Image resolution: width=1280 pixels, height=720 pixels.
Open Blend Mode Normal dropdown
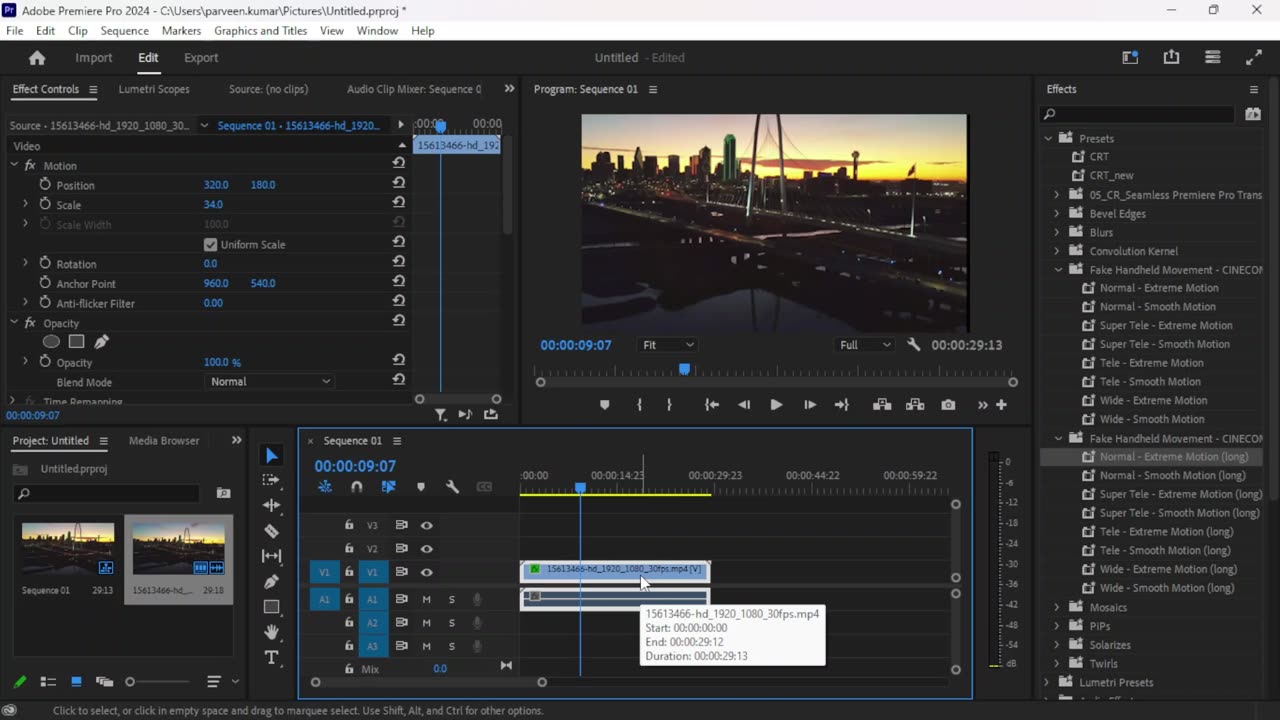click(269, 381)
